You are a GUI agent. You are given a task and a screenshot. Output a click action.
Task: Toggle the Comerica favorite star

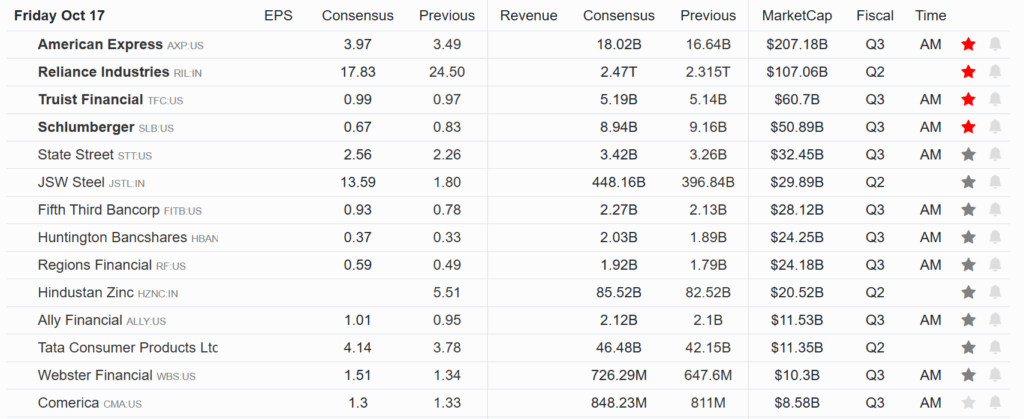click(967, 402)
